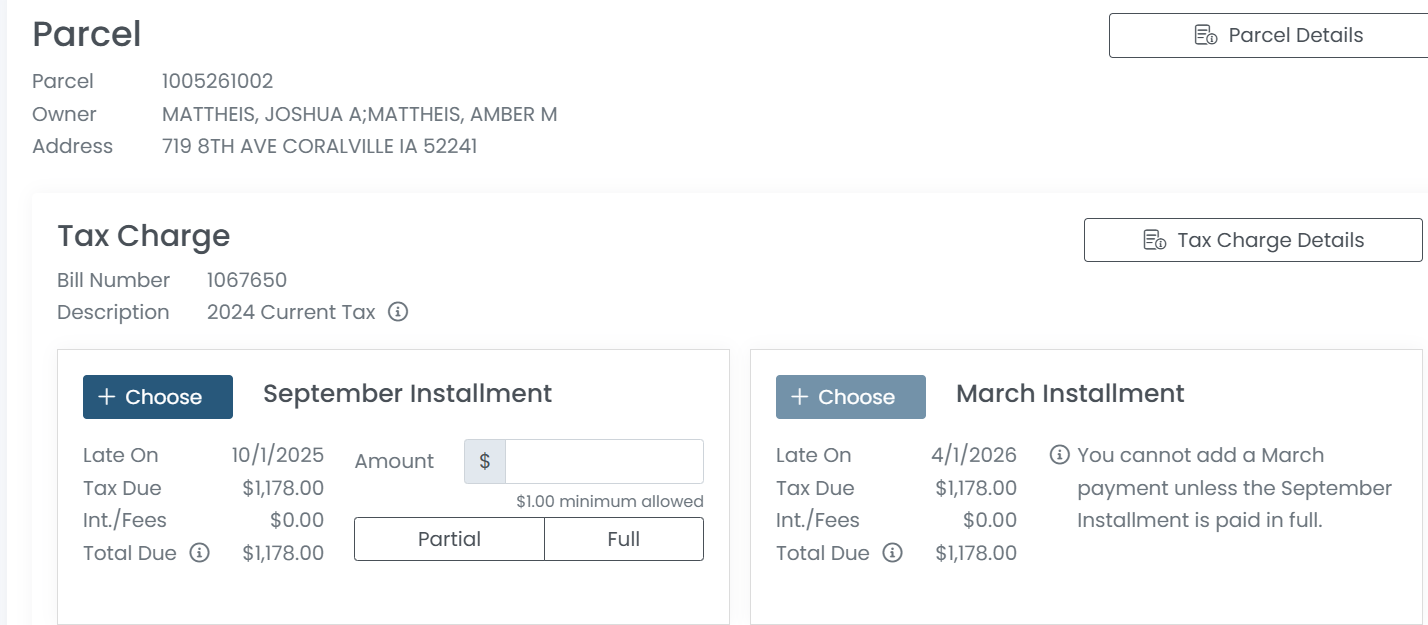The width and height of the screenshot is (1428, 625).
Task: Click March Installment Total Due info icon
Action: [x=893, y=553]
